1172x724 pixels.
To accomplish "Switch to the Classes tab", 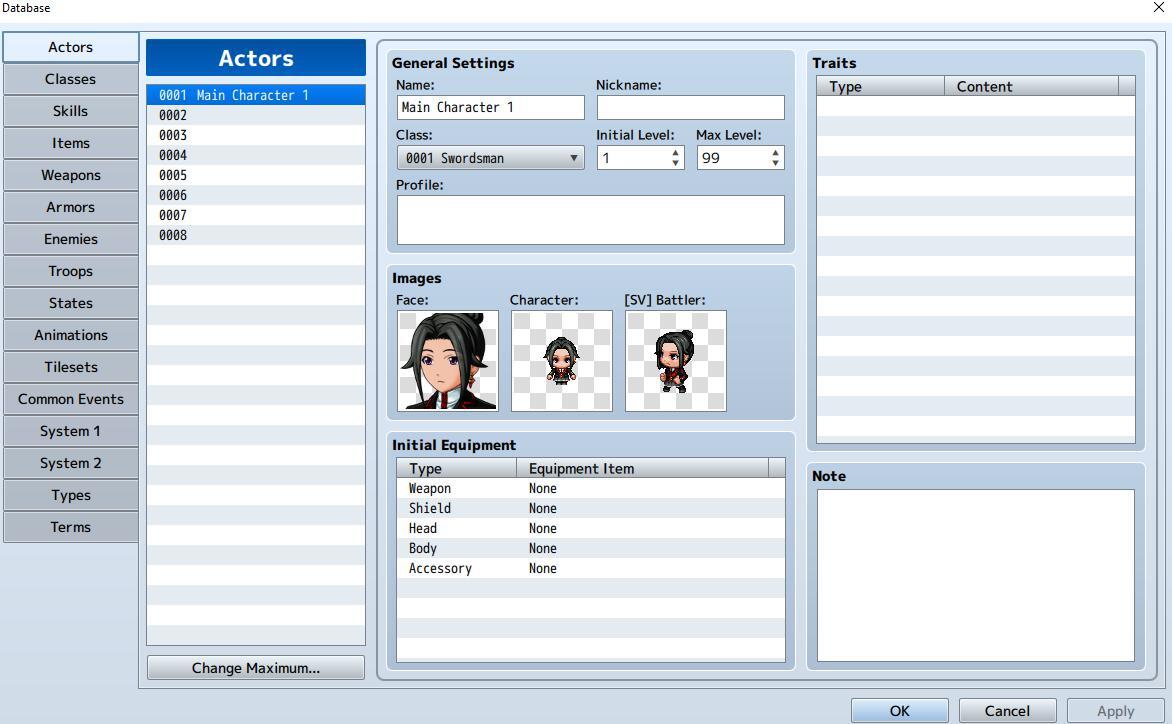I will click(70, 79).
